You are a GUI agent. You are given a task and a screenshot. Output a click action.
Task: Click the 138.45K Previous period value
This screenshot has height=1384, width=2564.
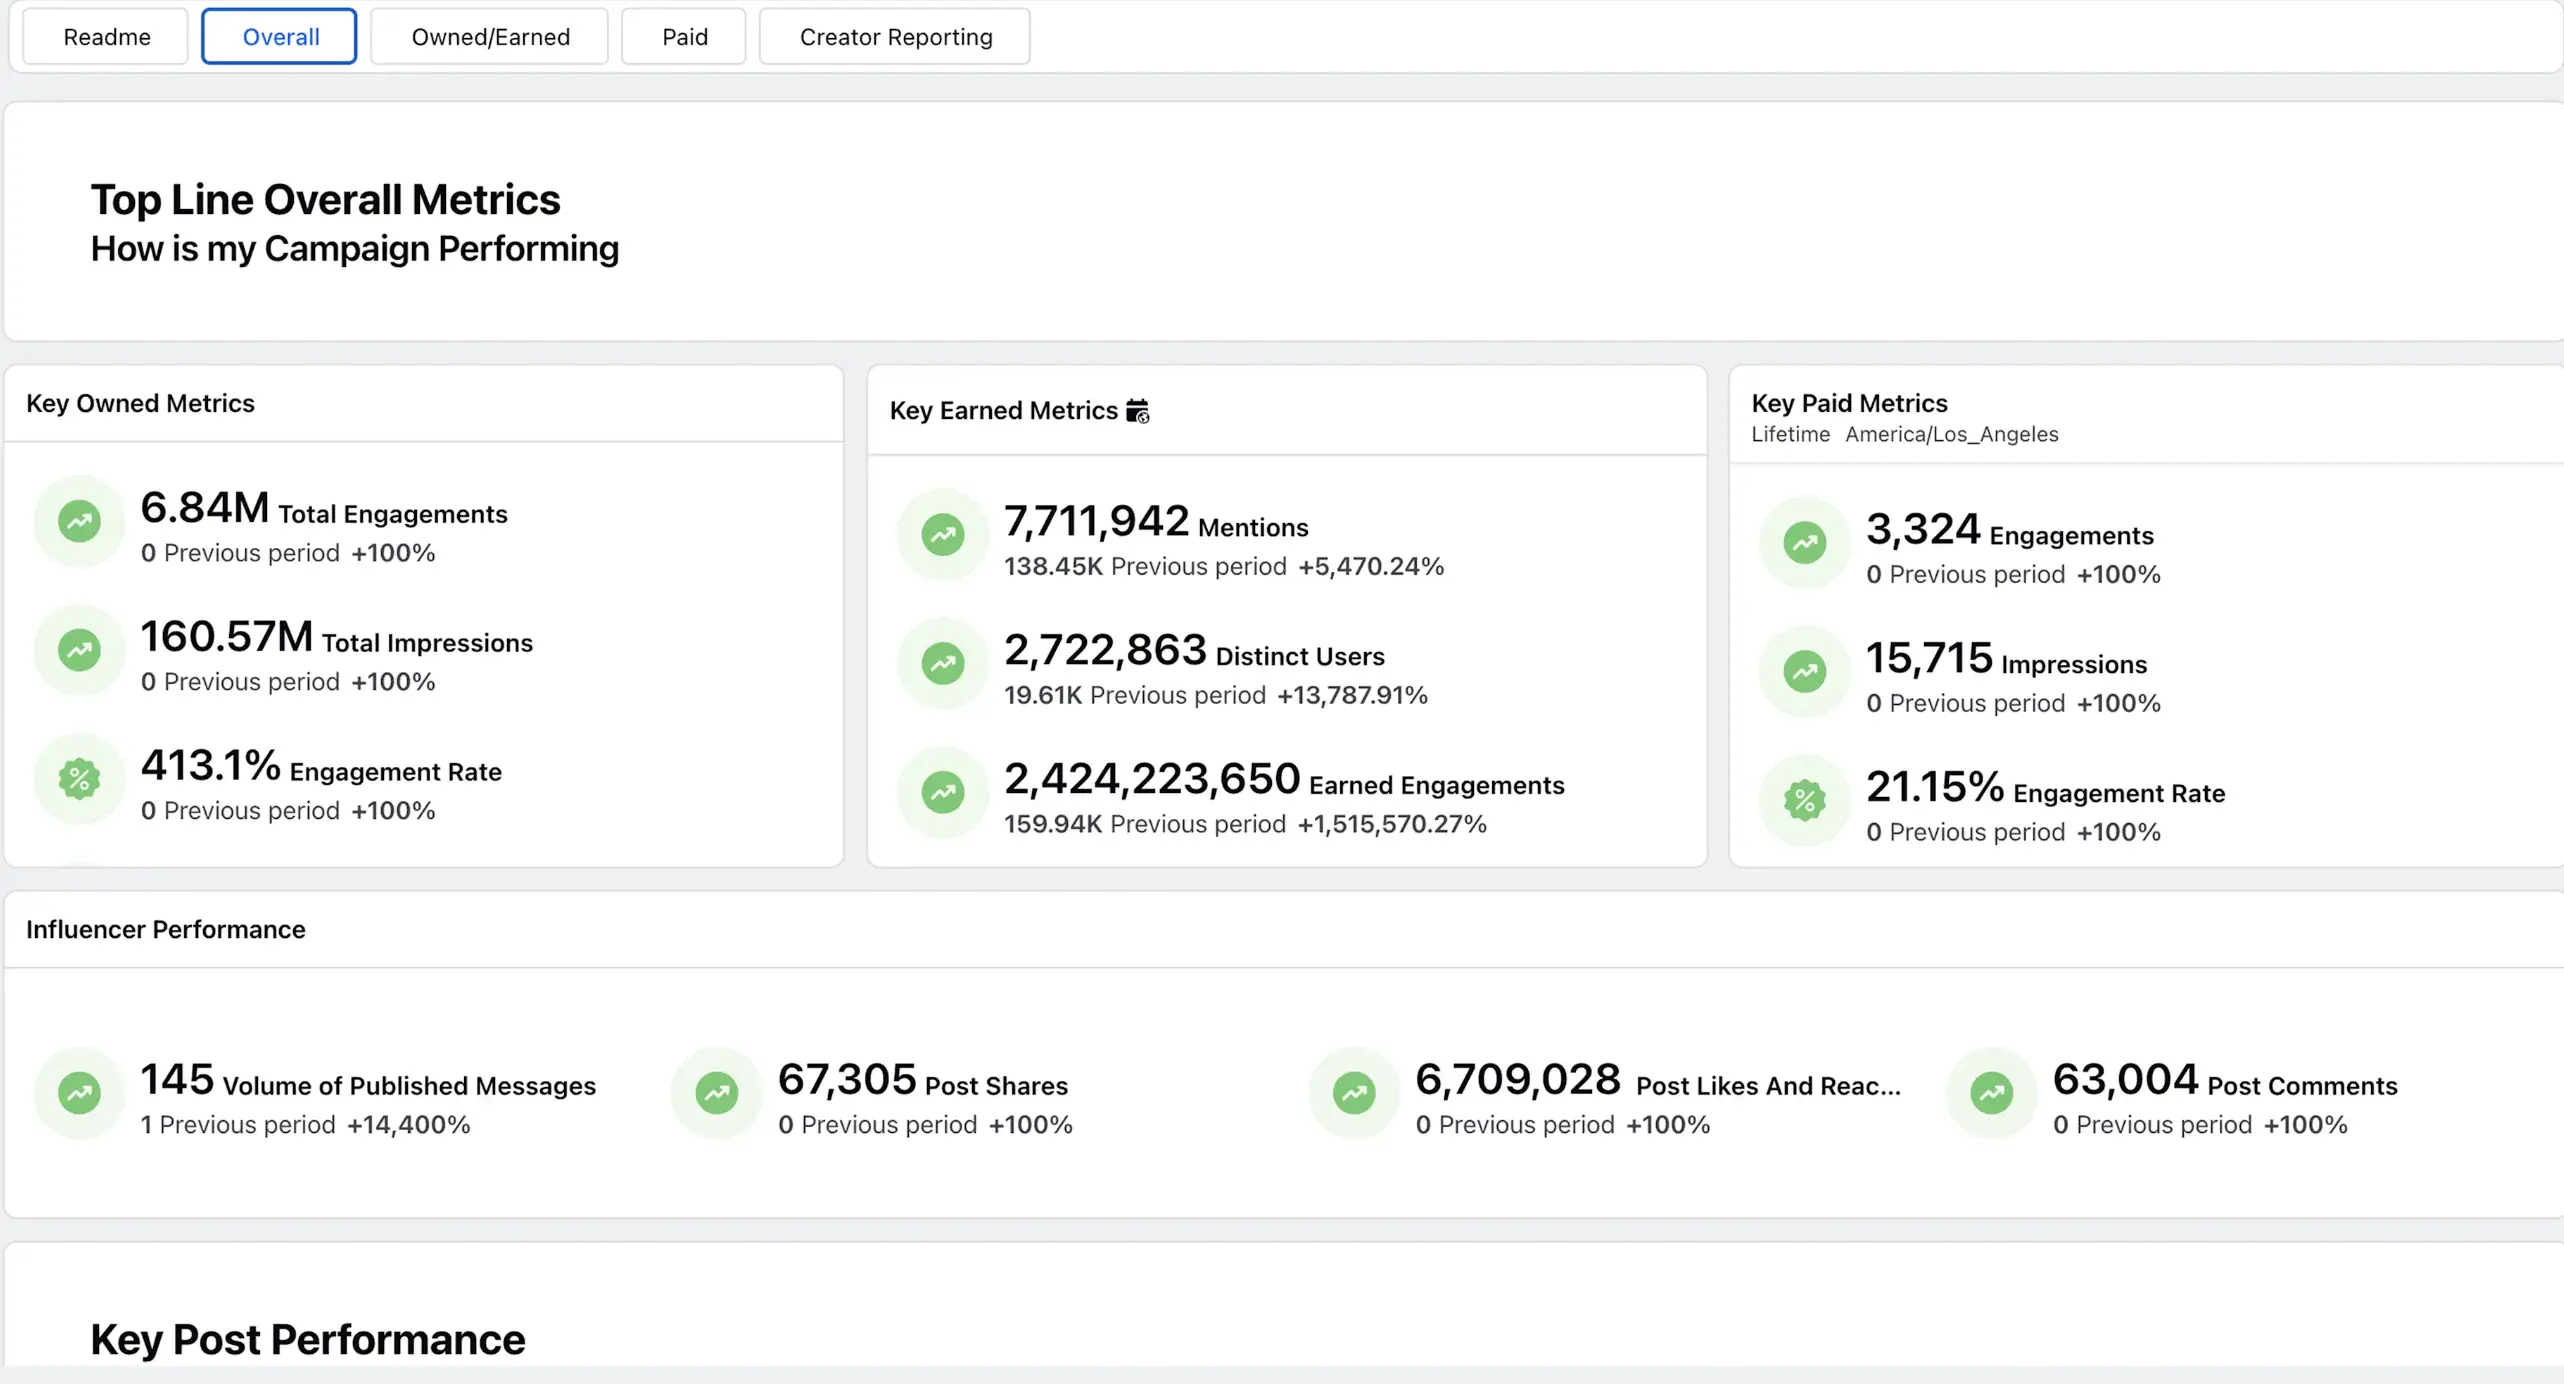(x=1053, y=567)
